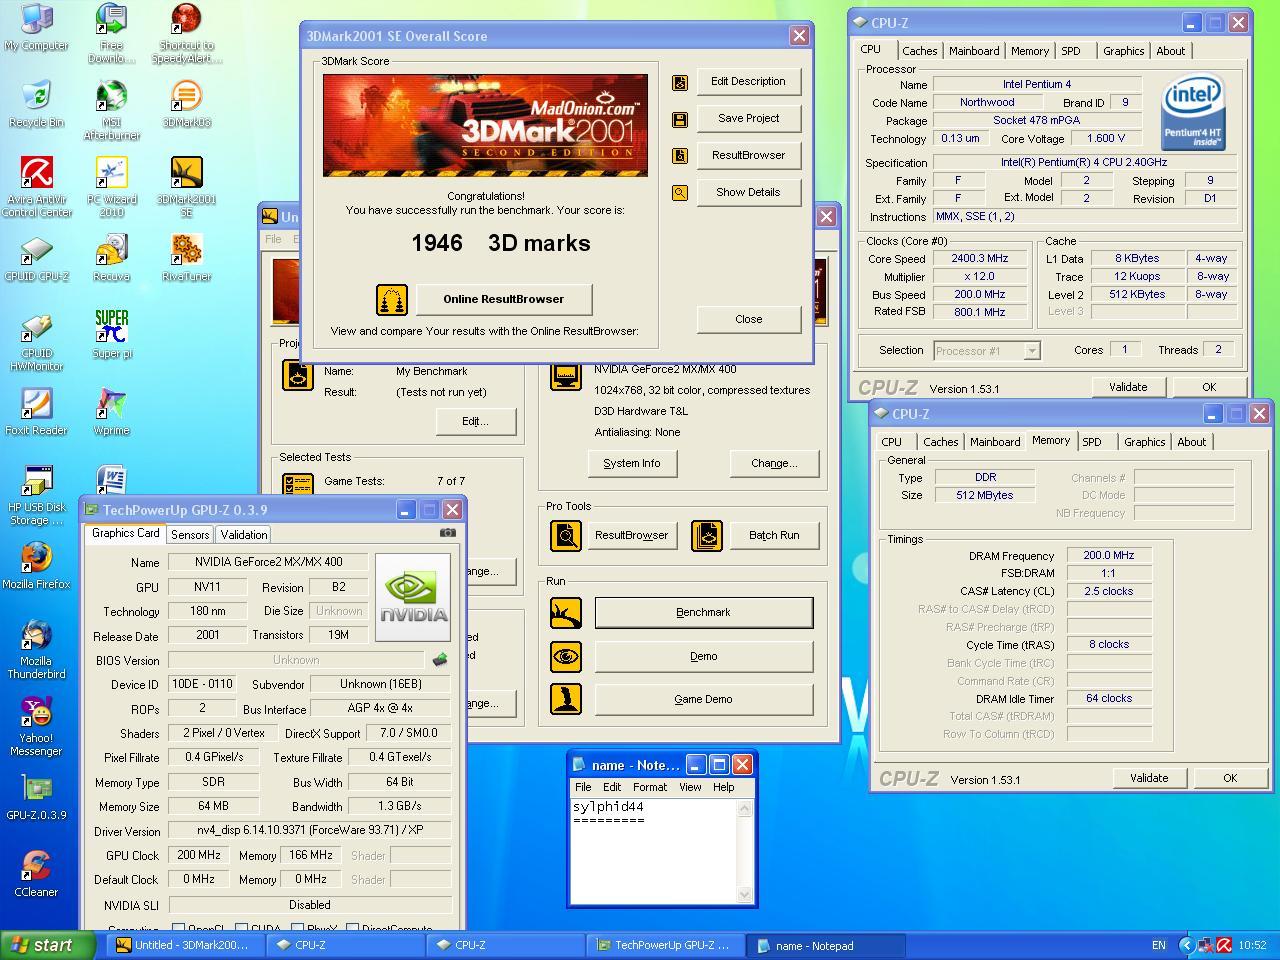This screenshot has height=960, width=1280.
Task: Click the BIOS save chip icon in GPU-Z
Action: click(x=439, y=660)
